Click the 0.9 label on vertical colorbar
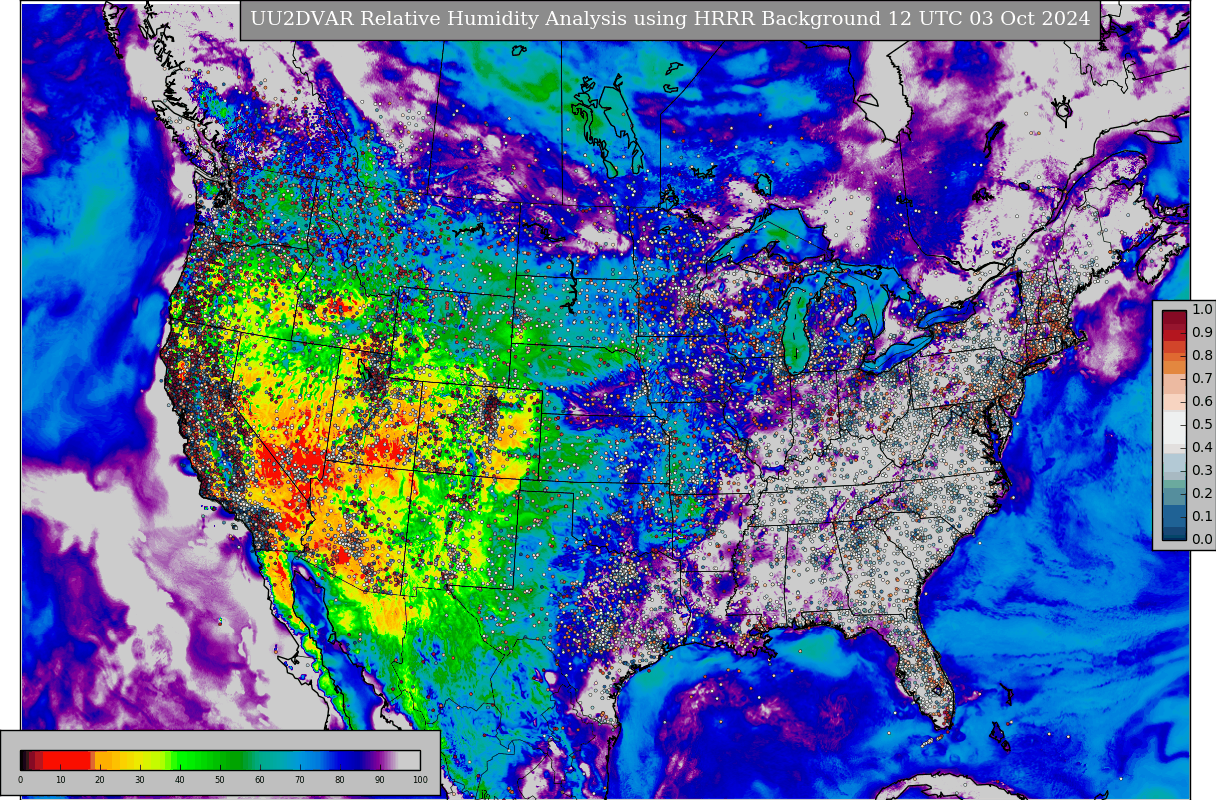This screenshot has height=800, width=1216. [1202, 333]
